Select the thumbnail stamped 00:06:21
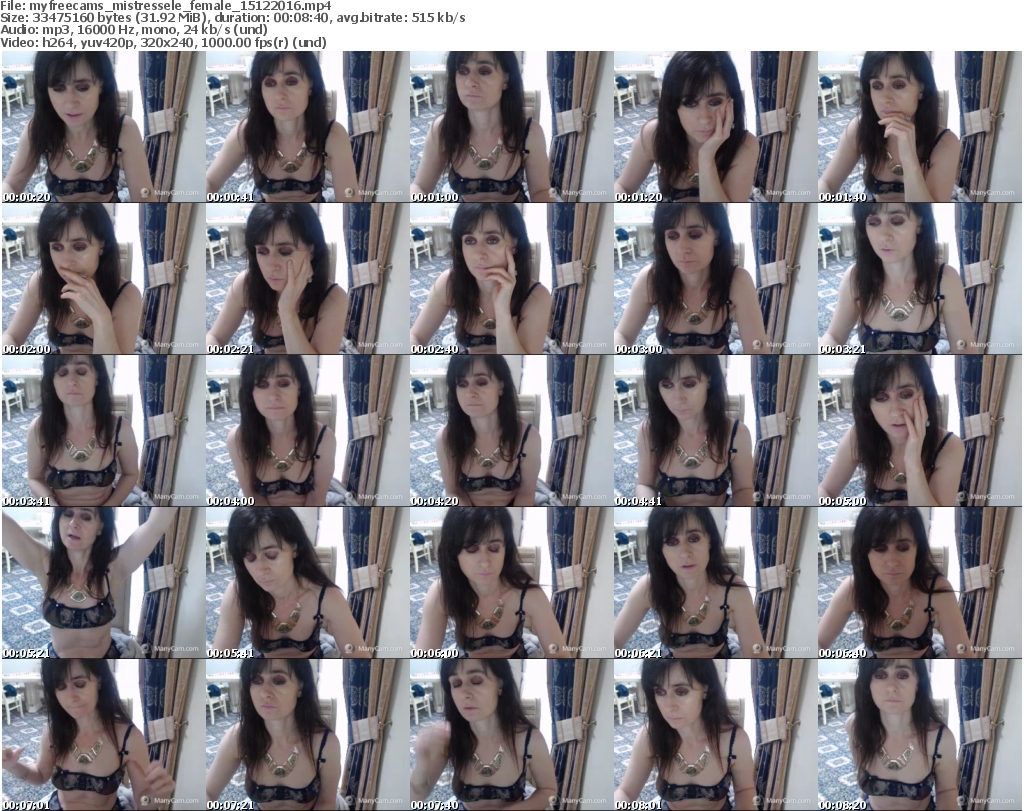Viewport: 1024px width, 811px height. [x=715, y=582]
